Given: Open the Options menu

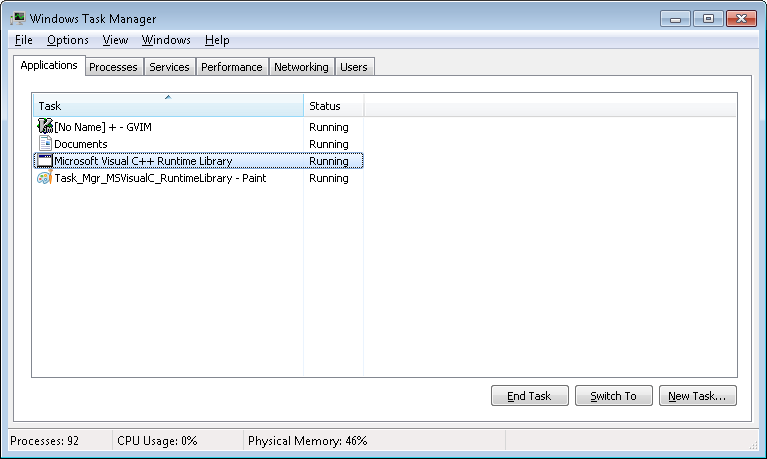Looking at the screenshot, I should click(68, 40).
